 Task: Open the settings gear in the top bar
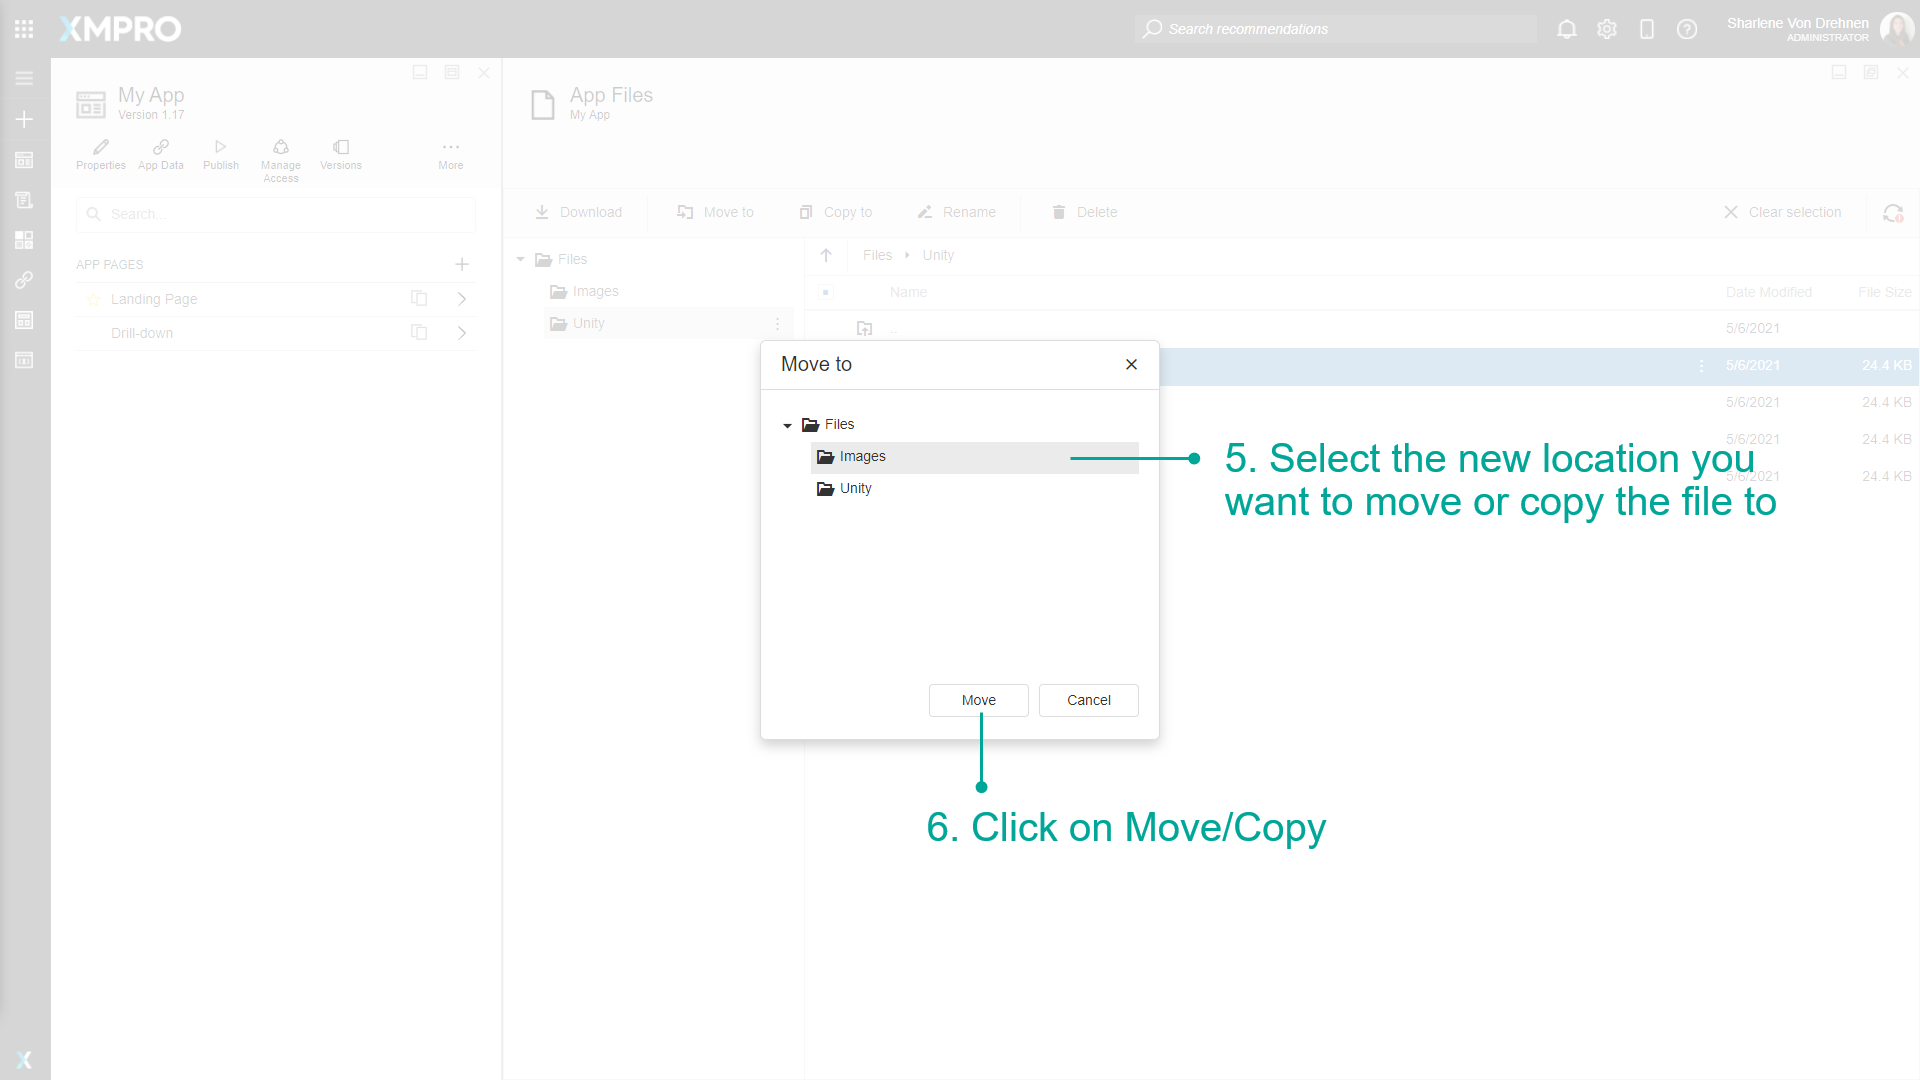1607,29
